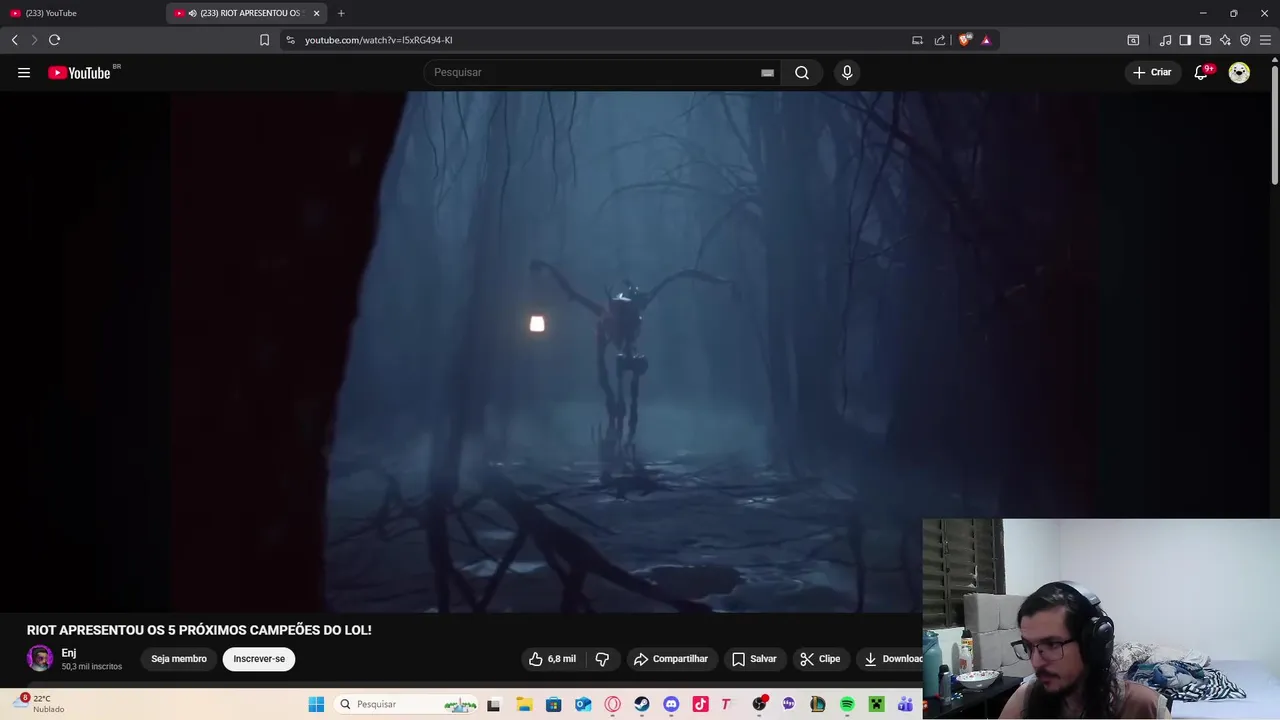Click the taskbar Pesquisar search box
Screen dimensions: 1280x720
point(405,704)
